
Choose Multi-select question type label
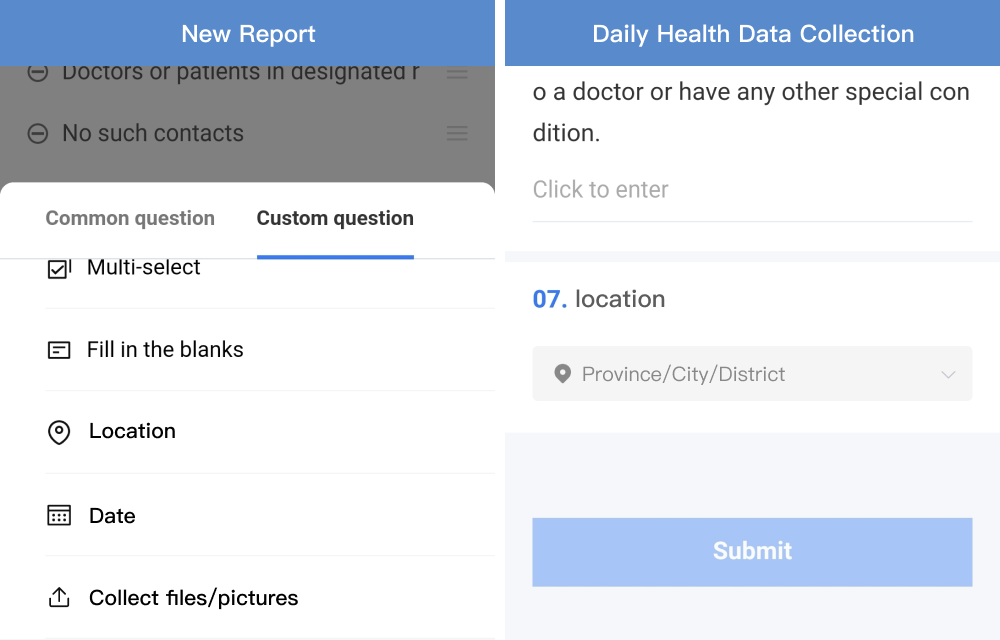(143, 268)
